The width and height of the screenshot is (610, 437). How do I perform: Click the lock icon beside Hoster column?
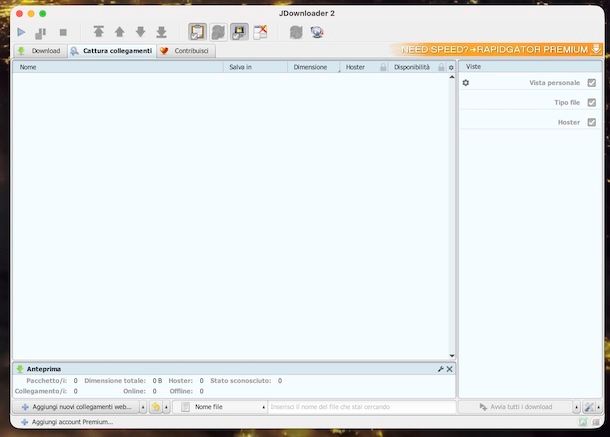click(383, 67)
